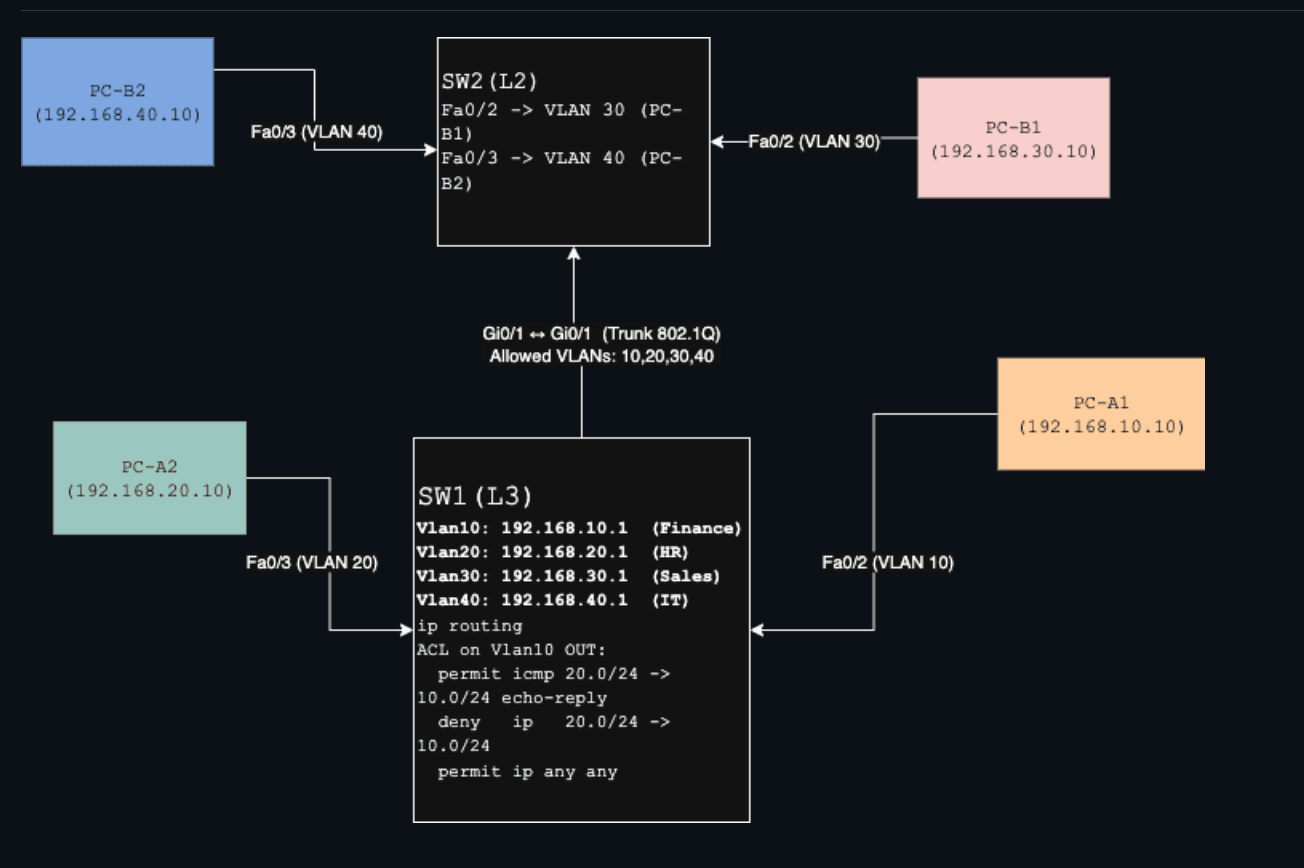Select the PC-B2 host node
This screenshot has height=868, width=1304.
[x=118, y=100]
